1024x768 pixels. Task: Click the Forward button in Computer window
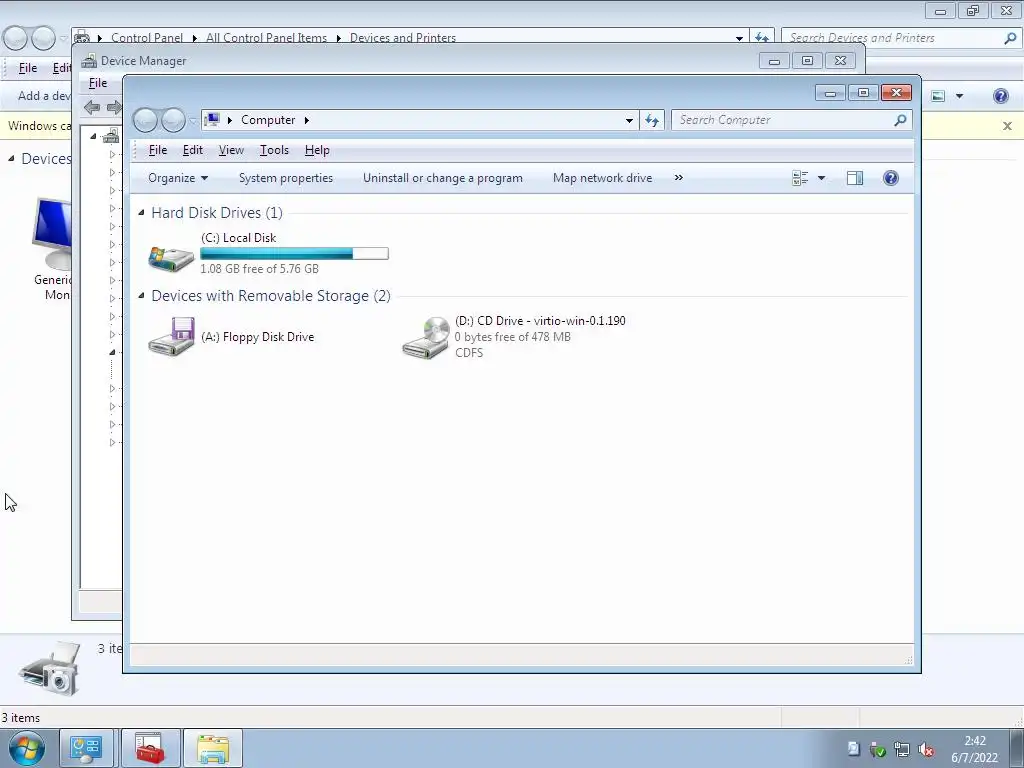coord(173,120)
